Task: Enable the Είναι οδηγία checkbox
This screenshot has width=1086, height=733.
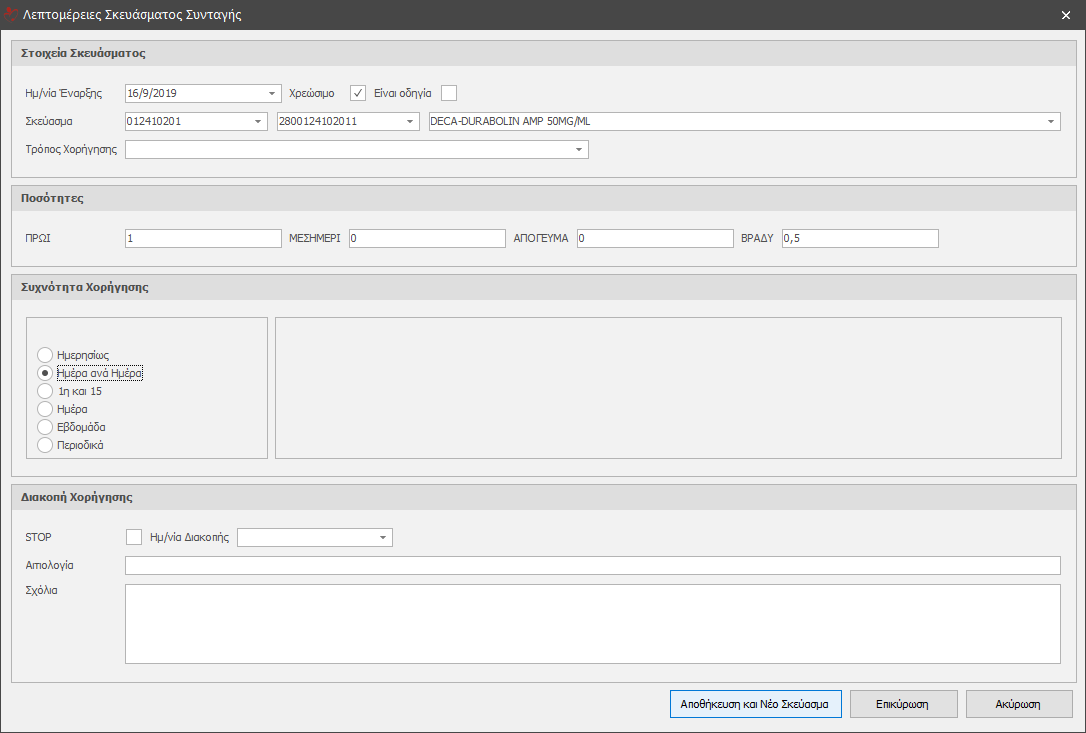Action: click(x=449, y=93)
